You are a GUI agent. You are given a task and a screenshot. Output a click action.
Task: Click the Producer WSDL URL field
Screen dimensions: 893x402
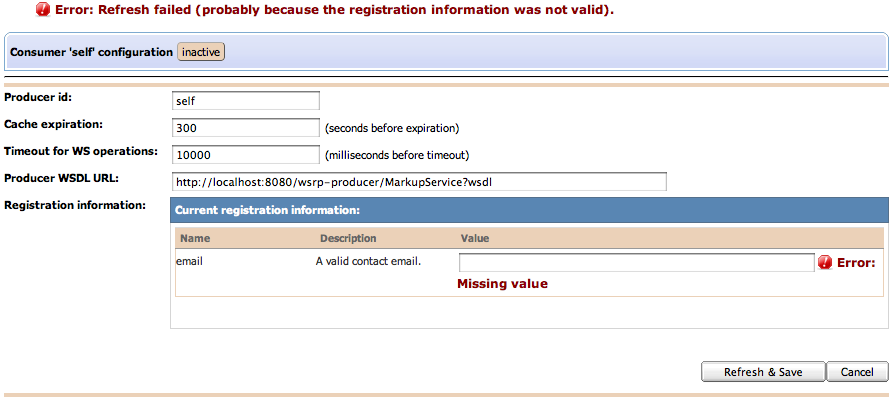pos(418,182)
